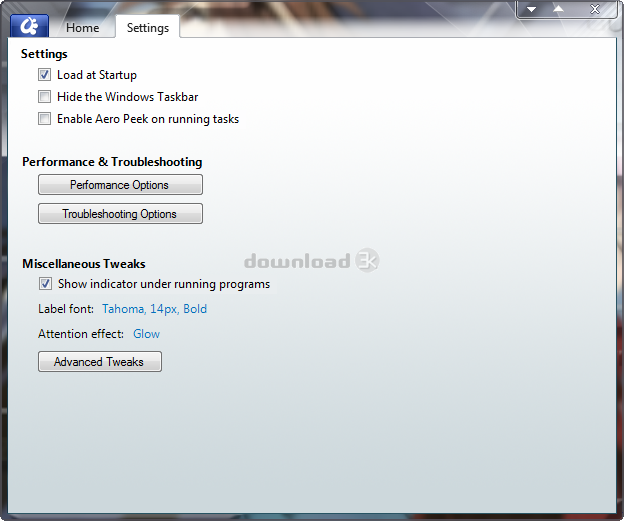Open Performance Options

coord(120,185)
